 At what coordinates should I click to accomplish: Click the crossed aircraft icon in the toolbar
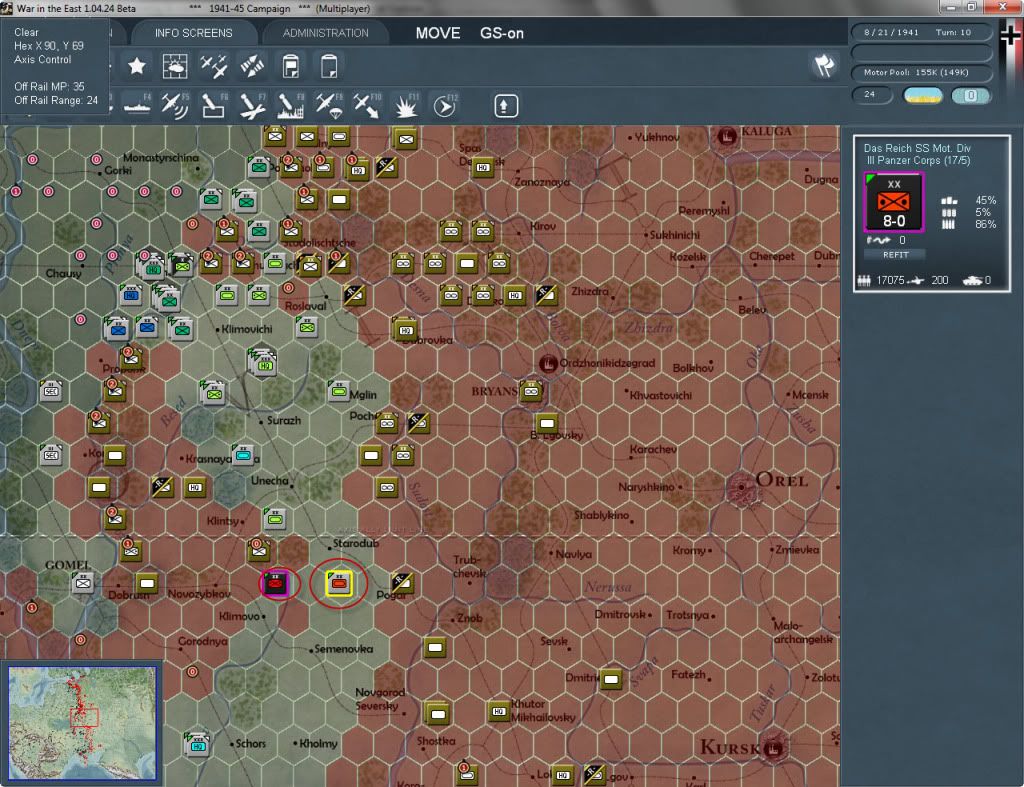(x=214, y=66)
